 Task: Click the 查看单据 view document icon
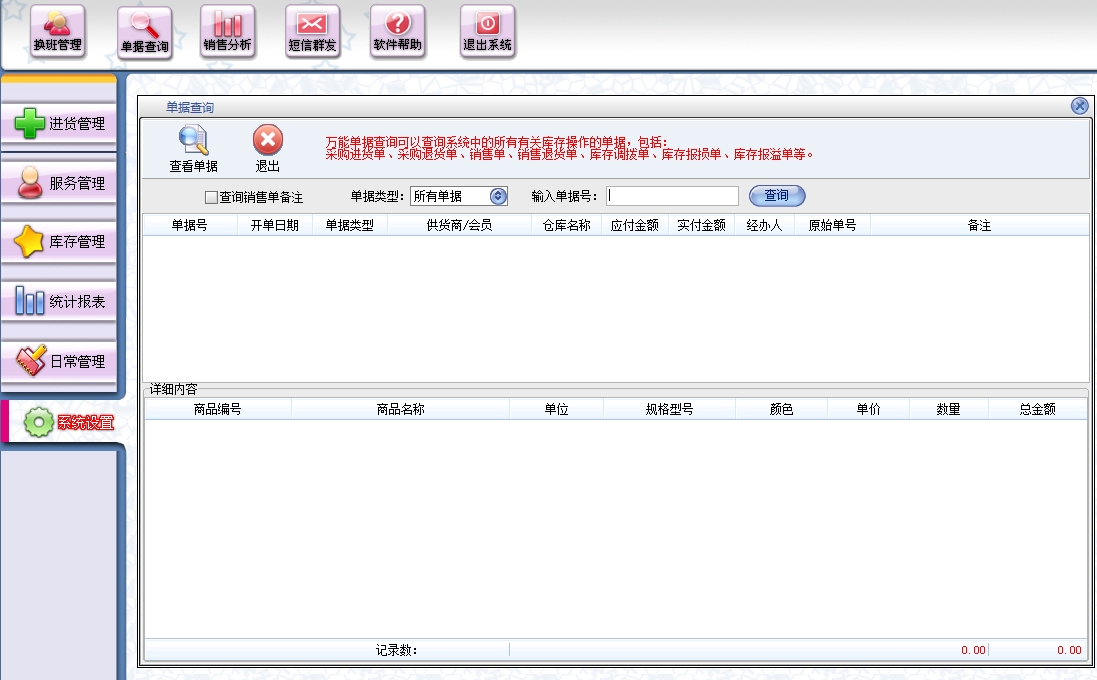click(x=193, y=149)
